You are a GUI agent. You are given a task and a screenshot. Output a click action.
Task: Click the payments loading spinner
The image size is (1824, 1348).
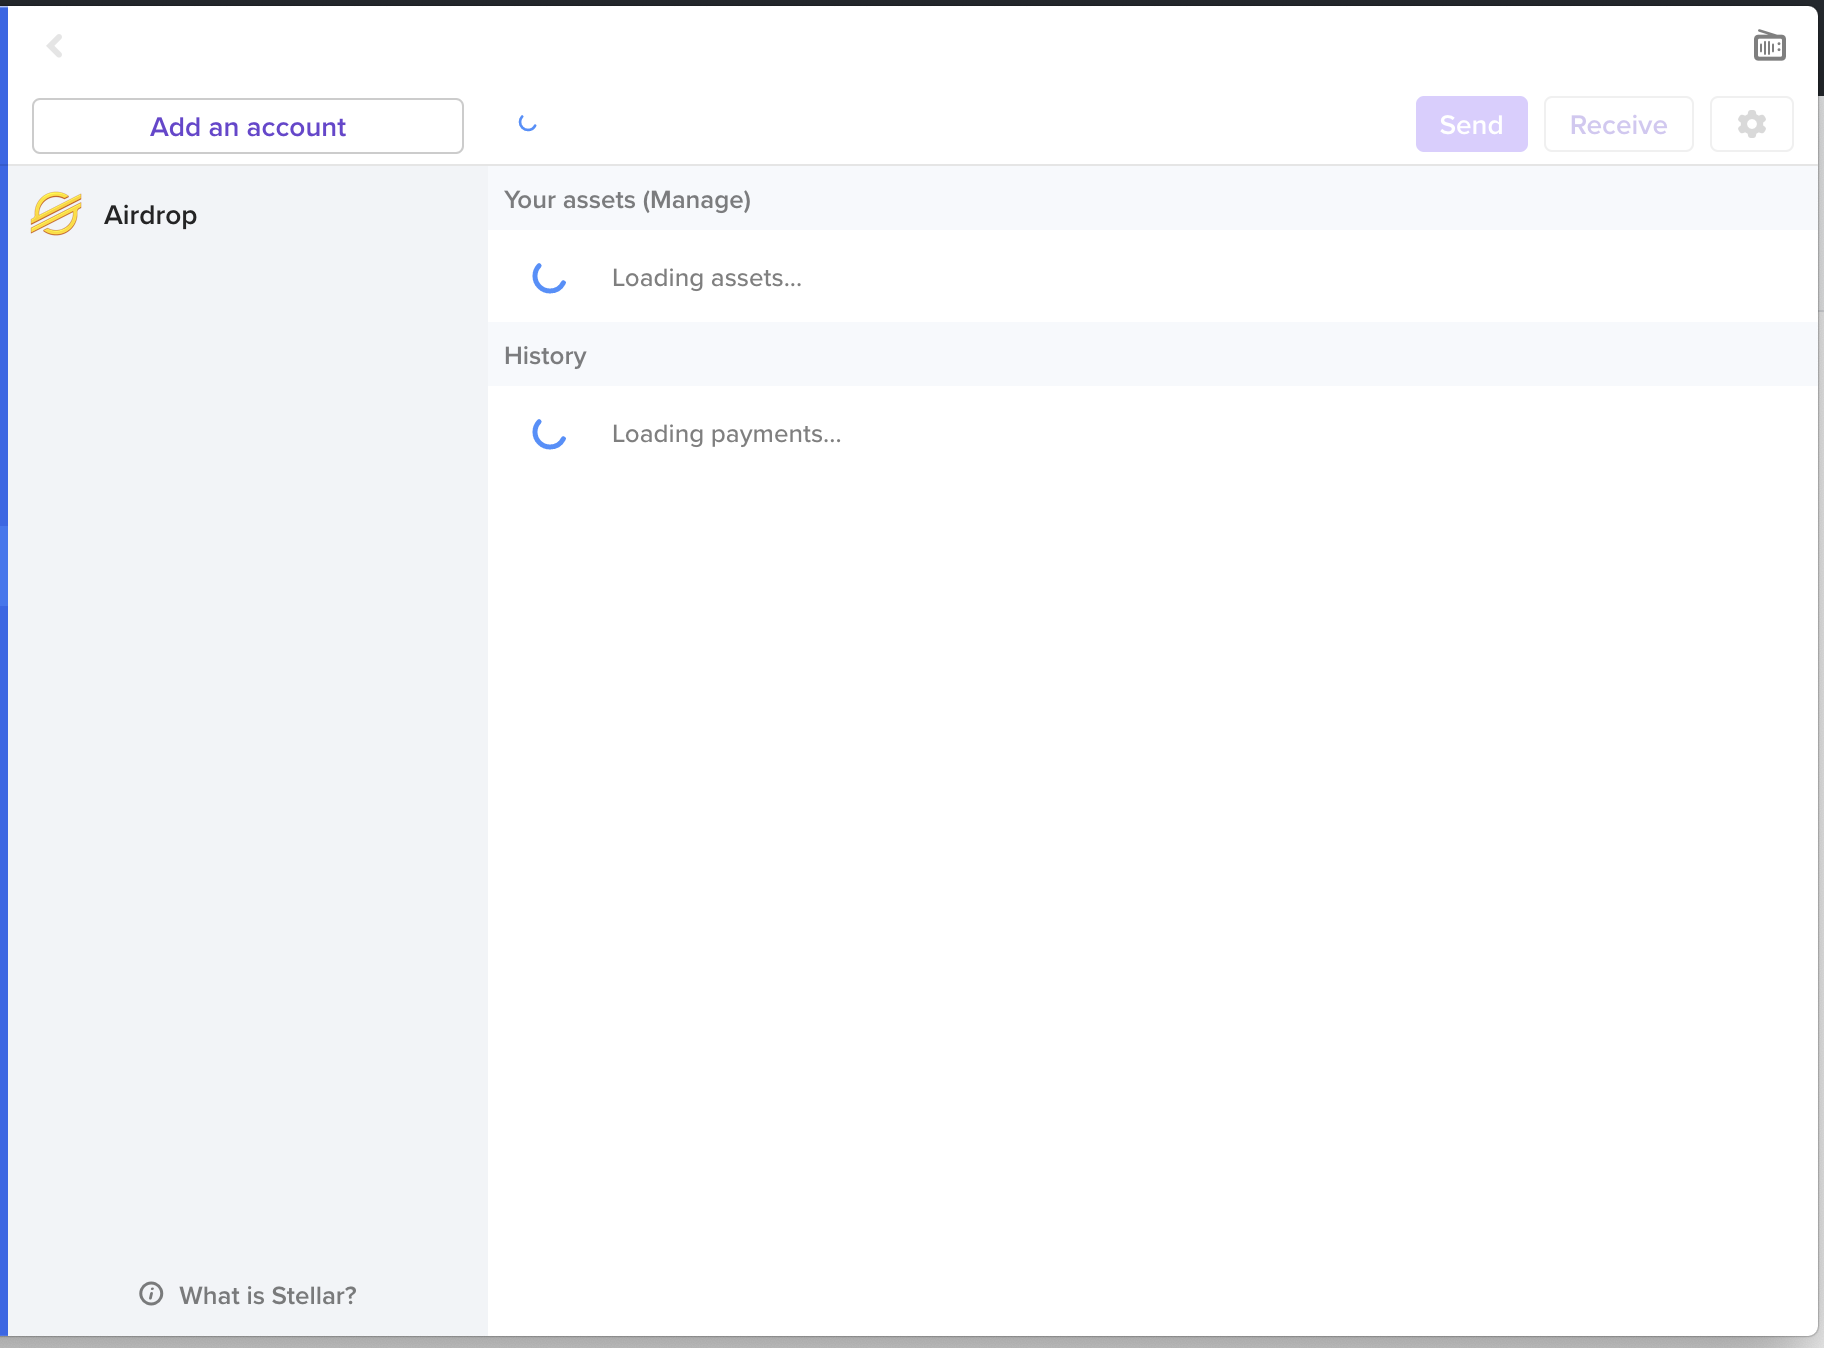[x=549, y=434]
